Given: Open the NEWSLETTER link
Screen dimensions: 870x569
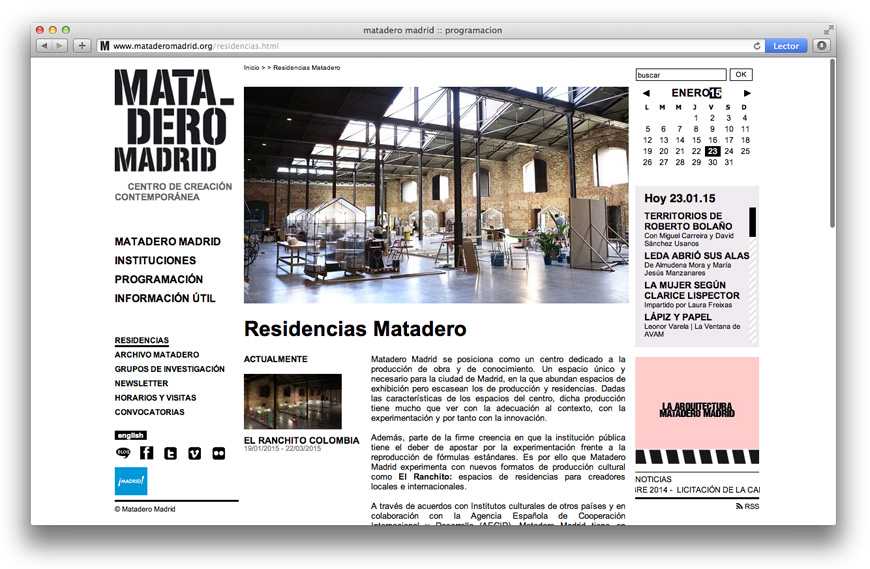Looking at the screenshot, I should coord(141,384).
